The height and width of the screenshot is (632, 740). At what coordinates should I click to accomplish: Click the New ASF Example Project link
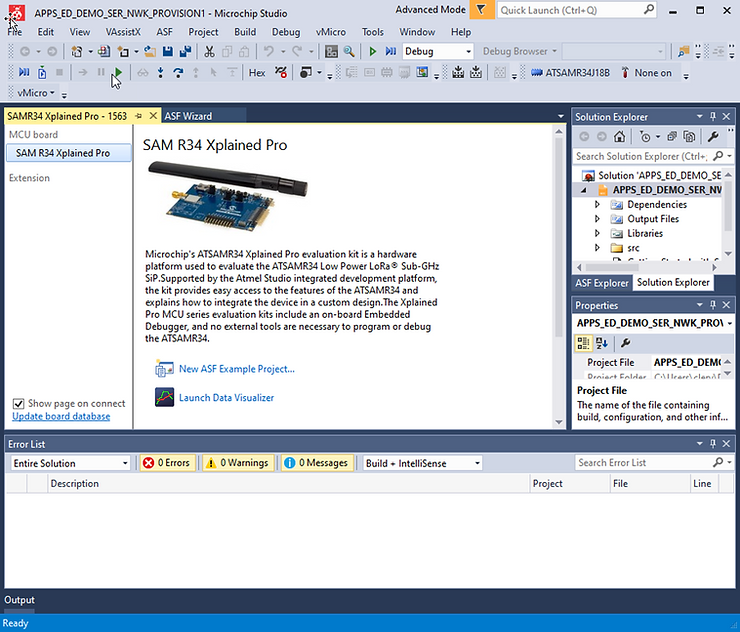pos(236,369)
